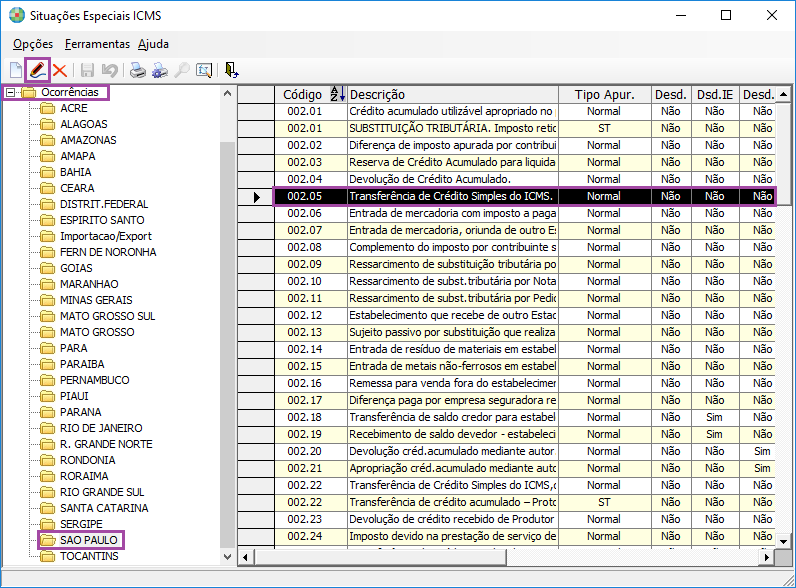This screenshot has width=796, height=588.
Task: Select MINAS GERAIS in the tree
Action: (x=96, y=300)
